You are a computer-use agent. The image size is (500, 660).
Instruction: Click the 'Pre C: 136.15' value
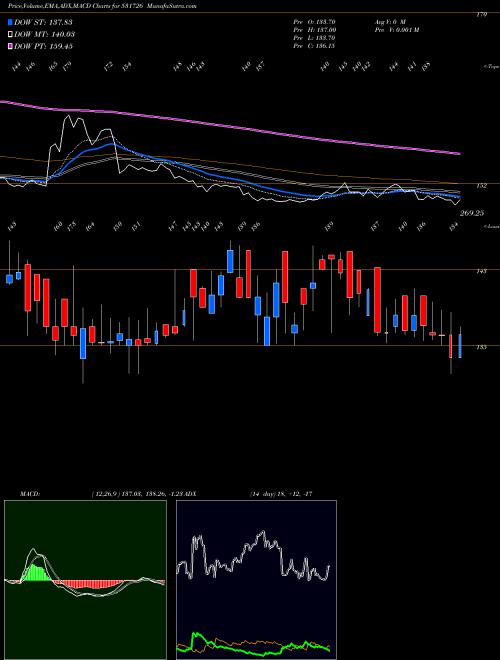click(x=314, y=46)
